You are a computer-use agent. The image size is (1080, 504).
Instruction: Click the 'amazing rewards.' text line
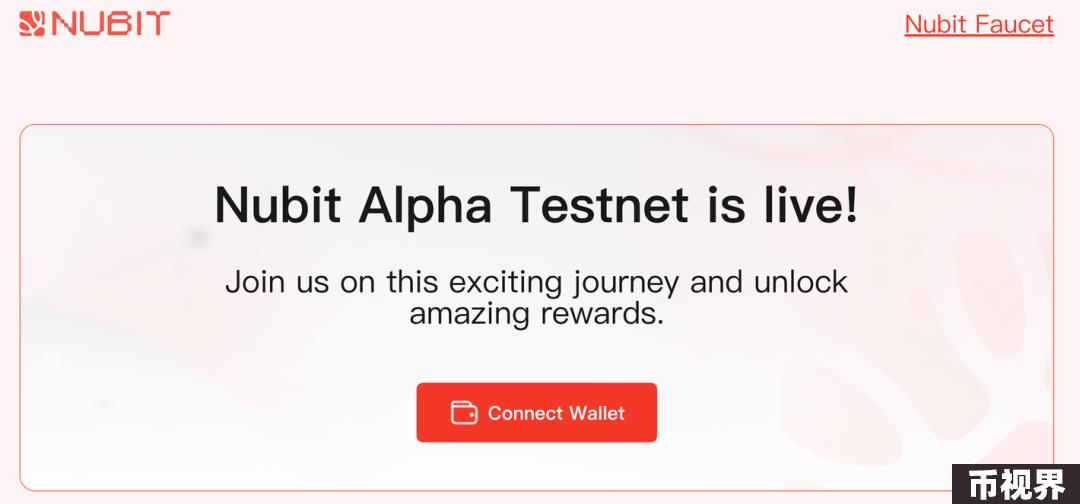pyautogui.click(x=537, y=313)
